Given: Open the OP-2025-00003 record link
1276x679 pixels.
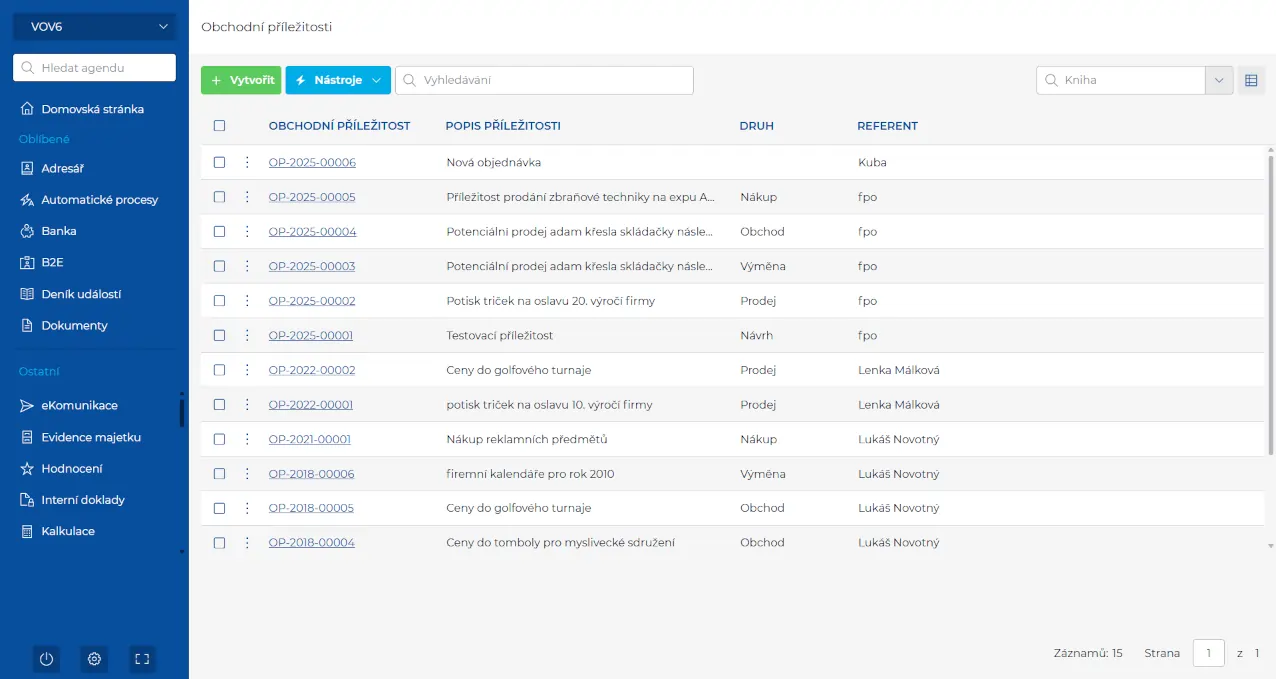Looking at the screenshot, I should coord(312,266).
